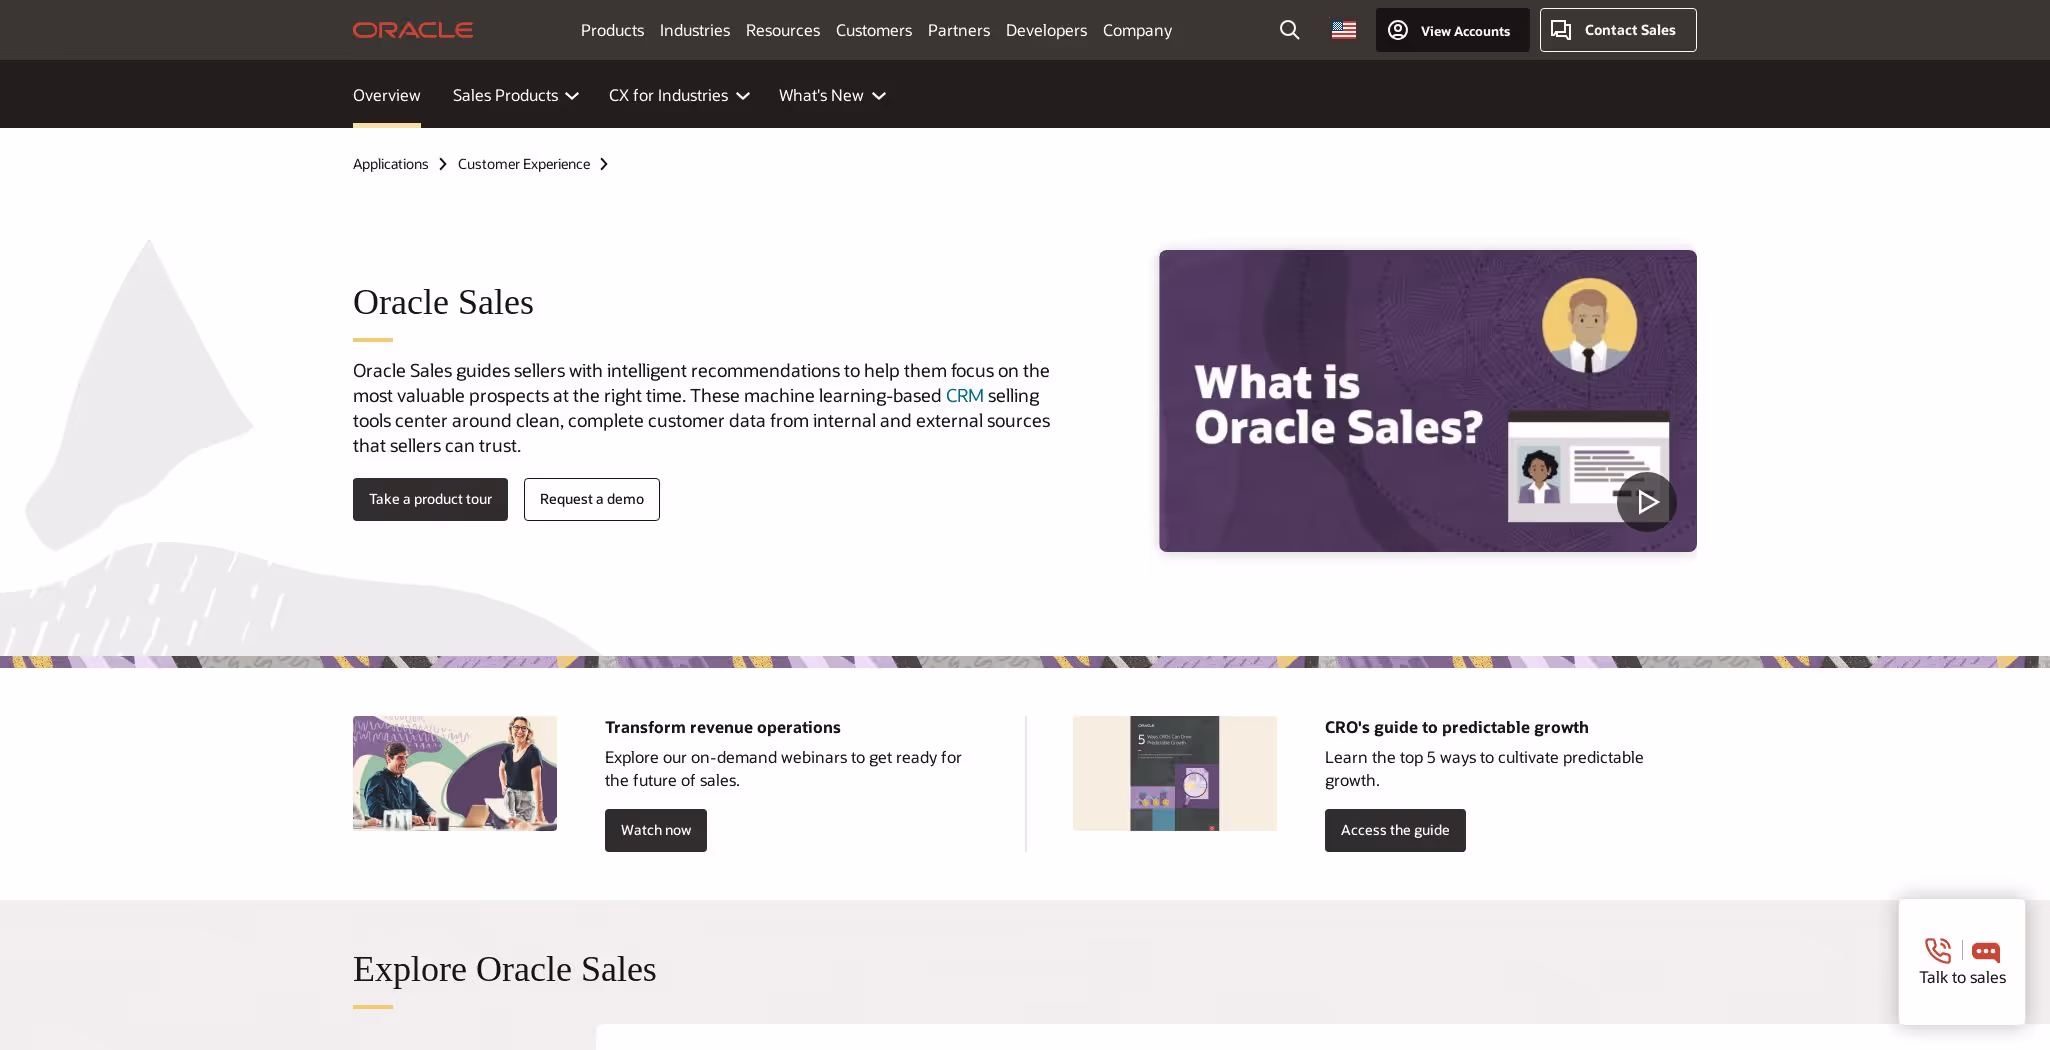Click the chat bubble icon in Talk to sales
This screenshot has height=1050, width=2050.
pyautogui.click(x=1986, y=951)
